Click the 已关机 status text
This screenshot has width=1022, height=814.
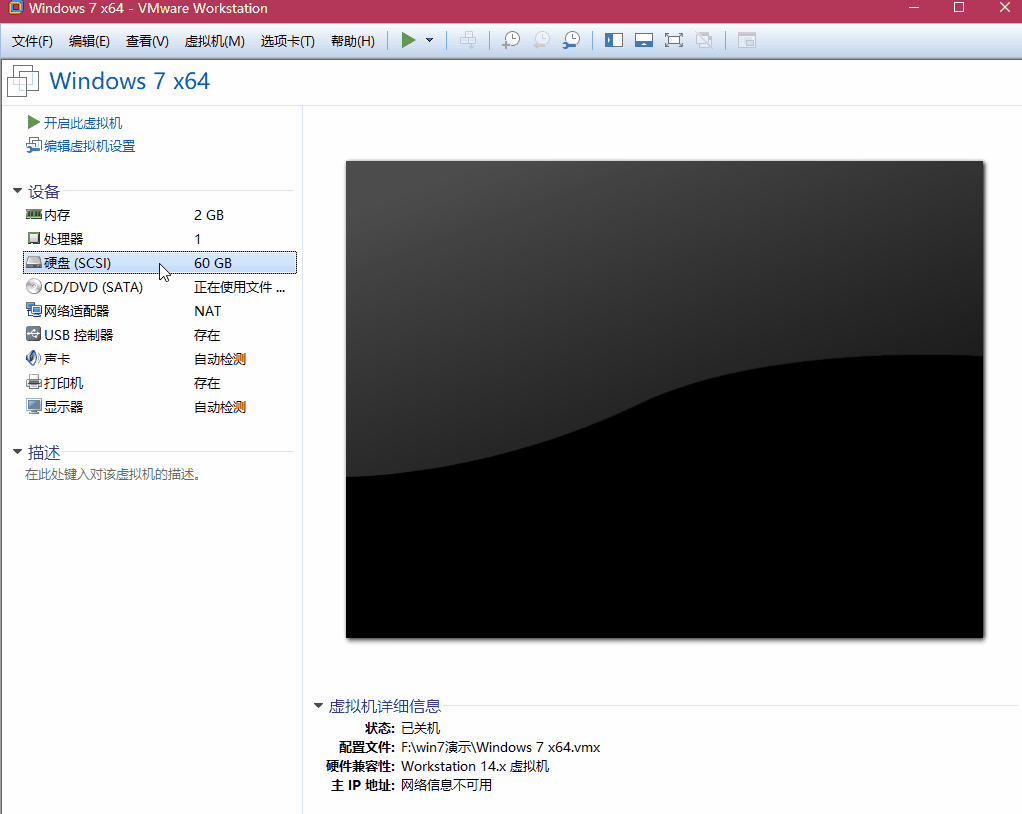tap(420, 728)
